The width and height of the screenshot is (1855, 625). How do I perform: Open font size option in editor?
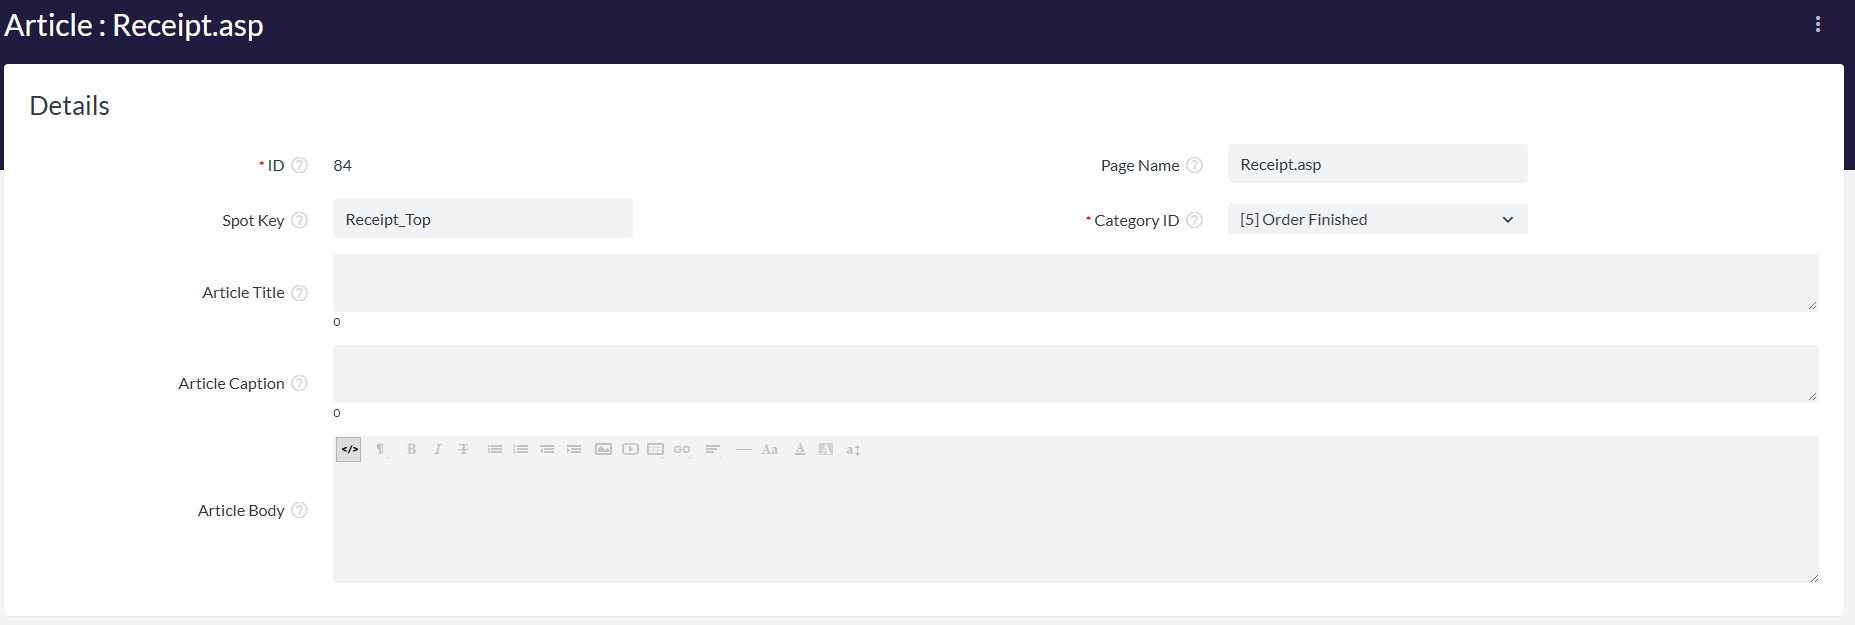pyautogui.click(x=853, y=450)
